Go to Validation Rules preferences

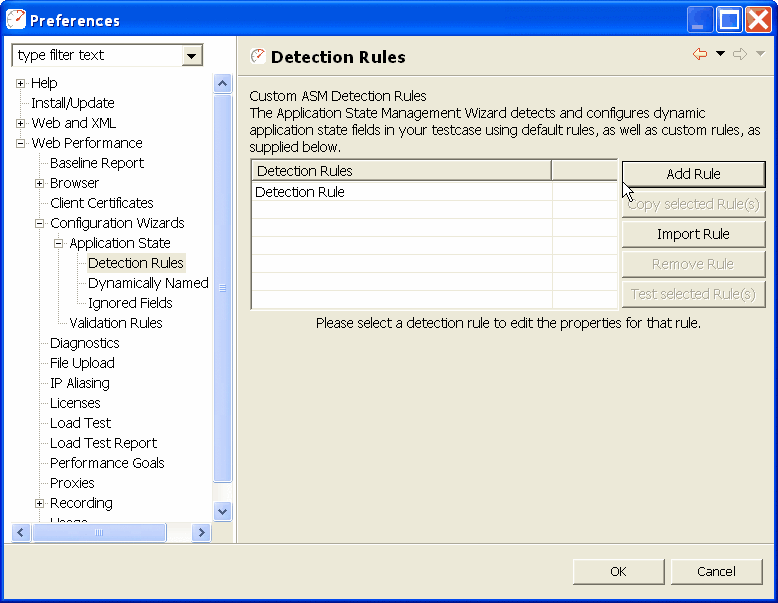115,323
